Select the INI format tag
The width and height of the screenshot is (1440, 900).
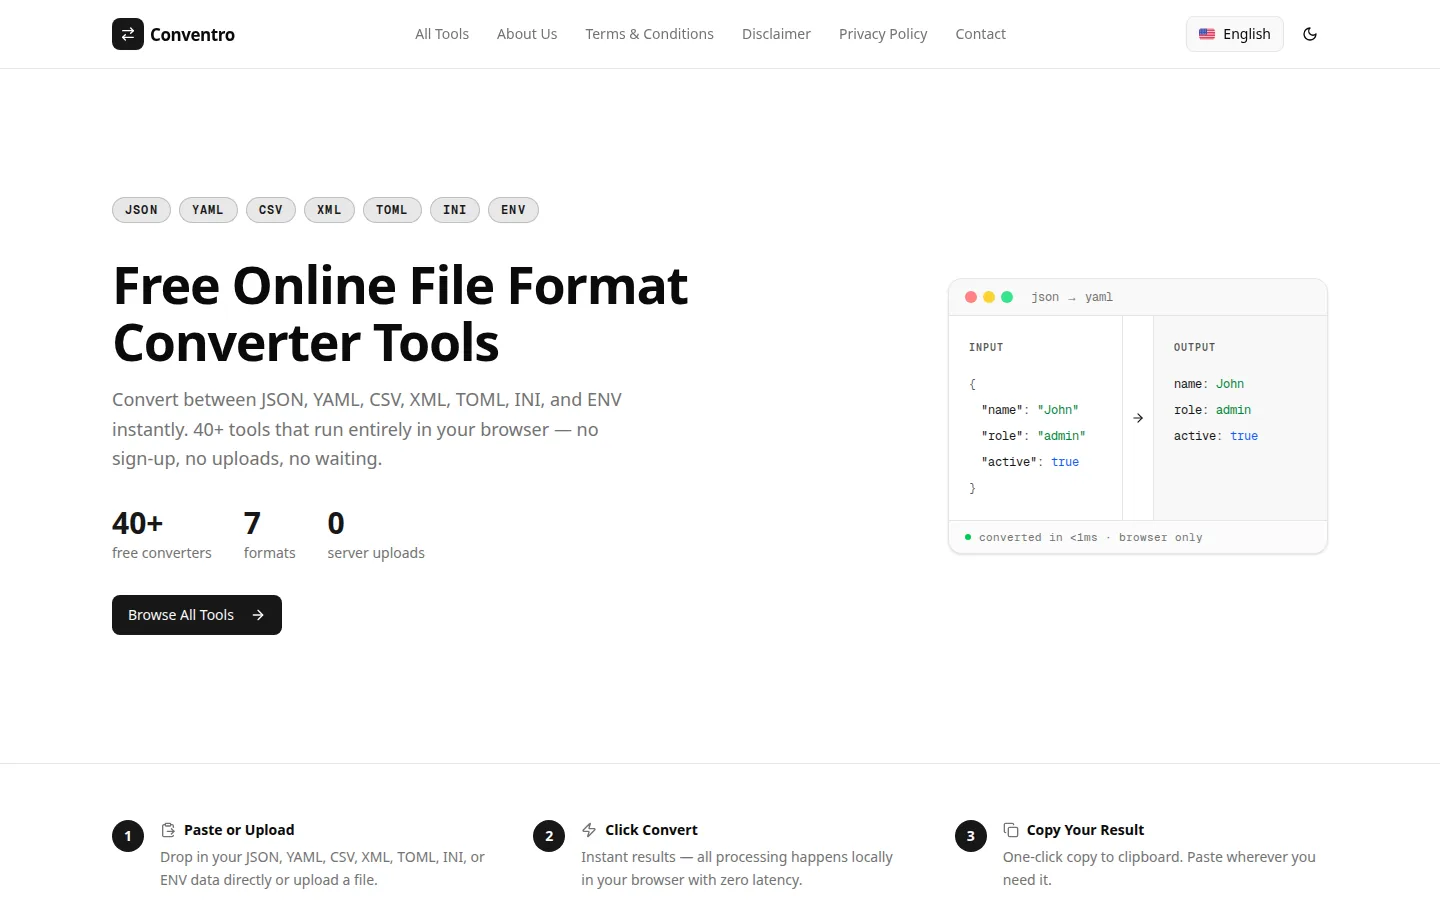(455, 210)
